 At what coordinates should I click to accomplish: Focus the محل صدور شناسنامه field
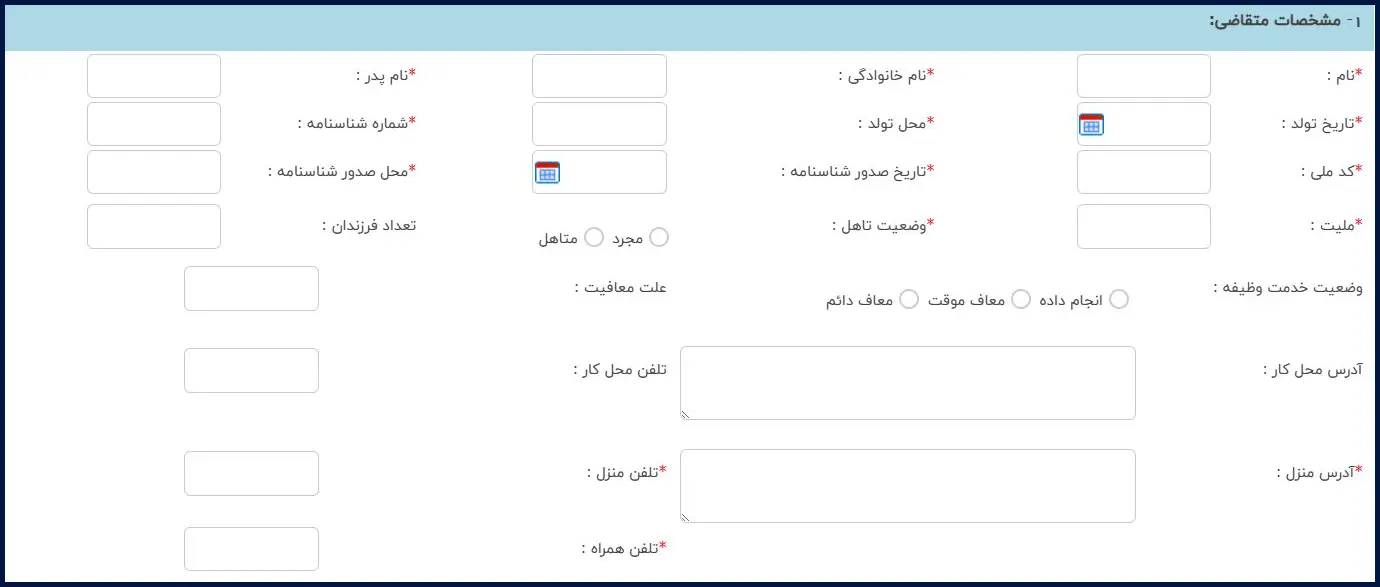tap(154, 172)
